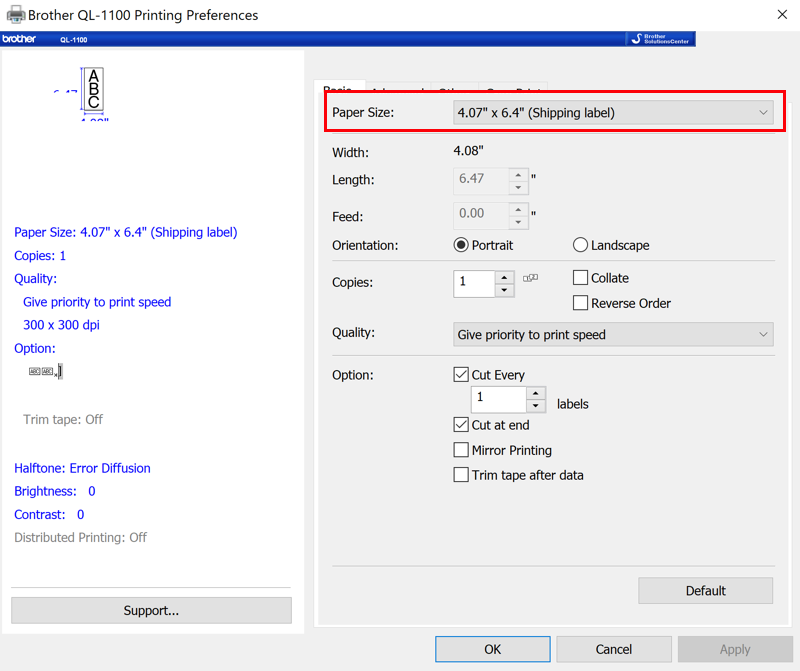
Task: Increase the Length value with up arrow
Action: pos(518,175)
